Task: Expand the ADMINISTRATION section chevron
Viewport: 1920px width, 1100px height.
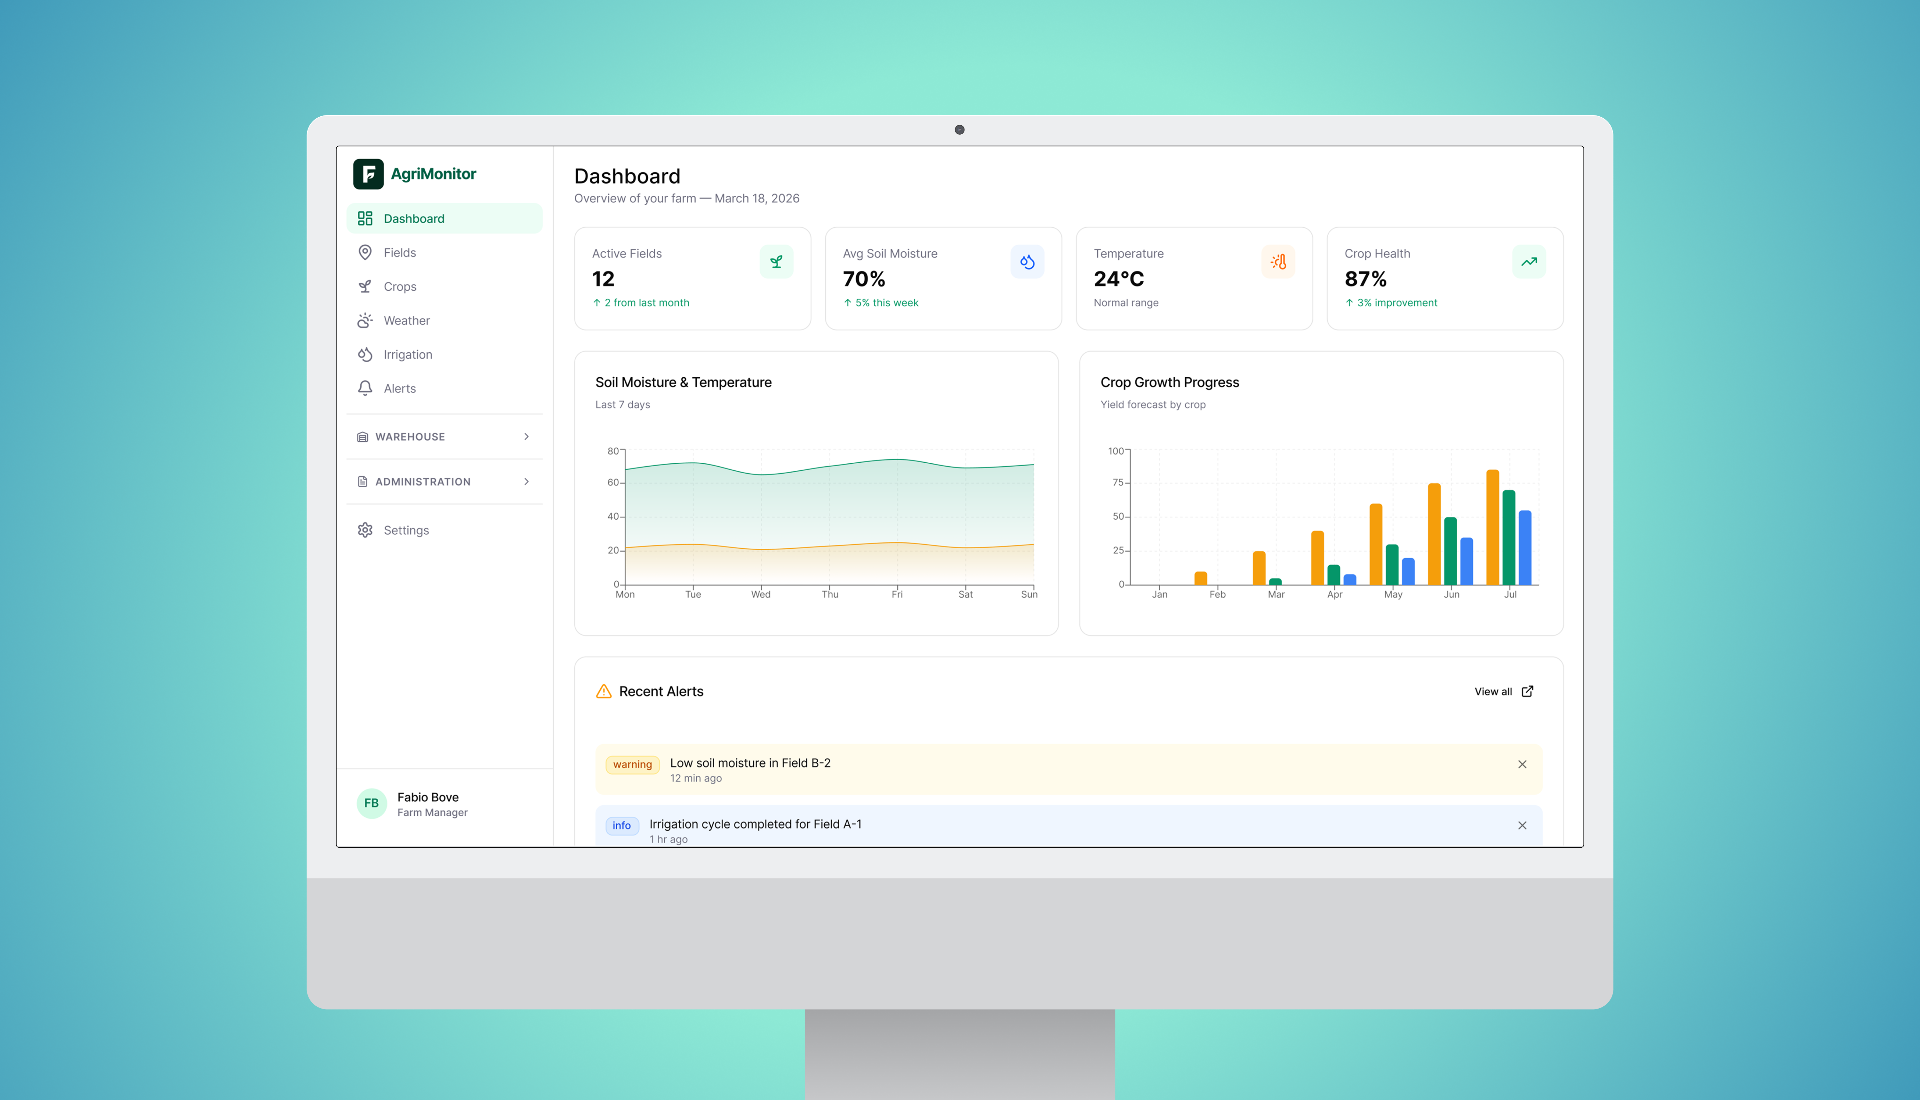Action: coord(527,482)
